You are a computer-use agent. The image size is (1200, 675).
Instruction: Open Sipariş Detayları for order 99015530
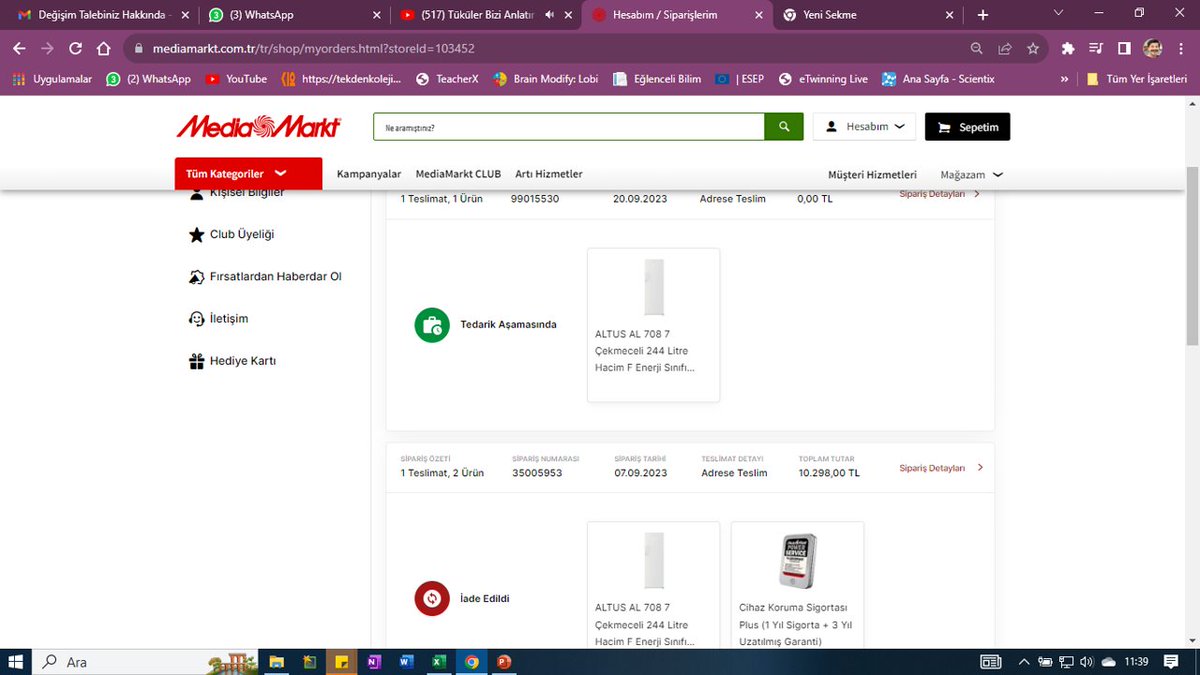click(932, 194)
